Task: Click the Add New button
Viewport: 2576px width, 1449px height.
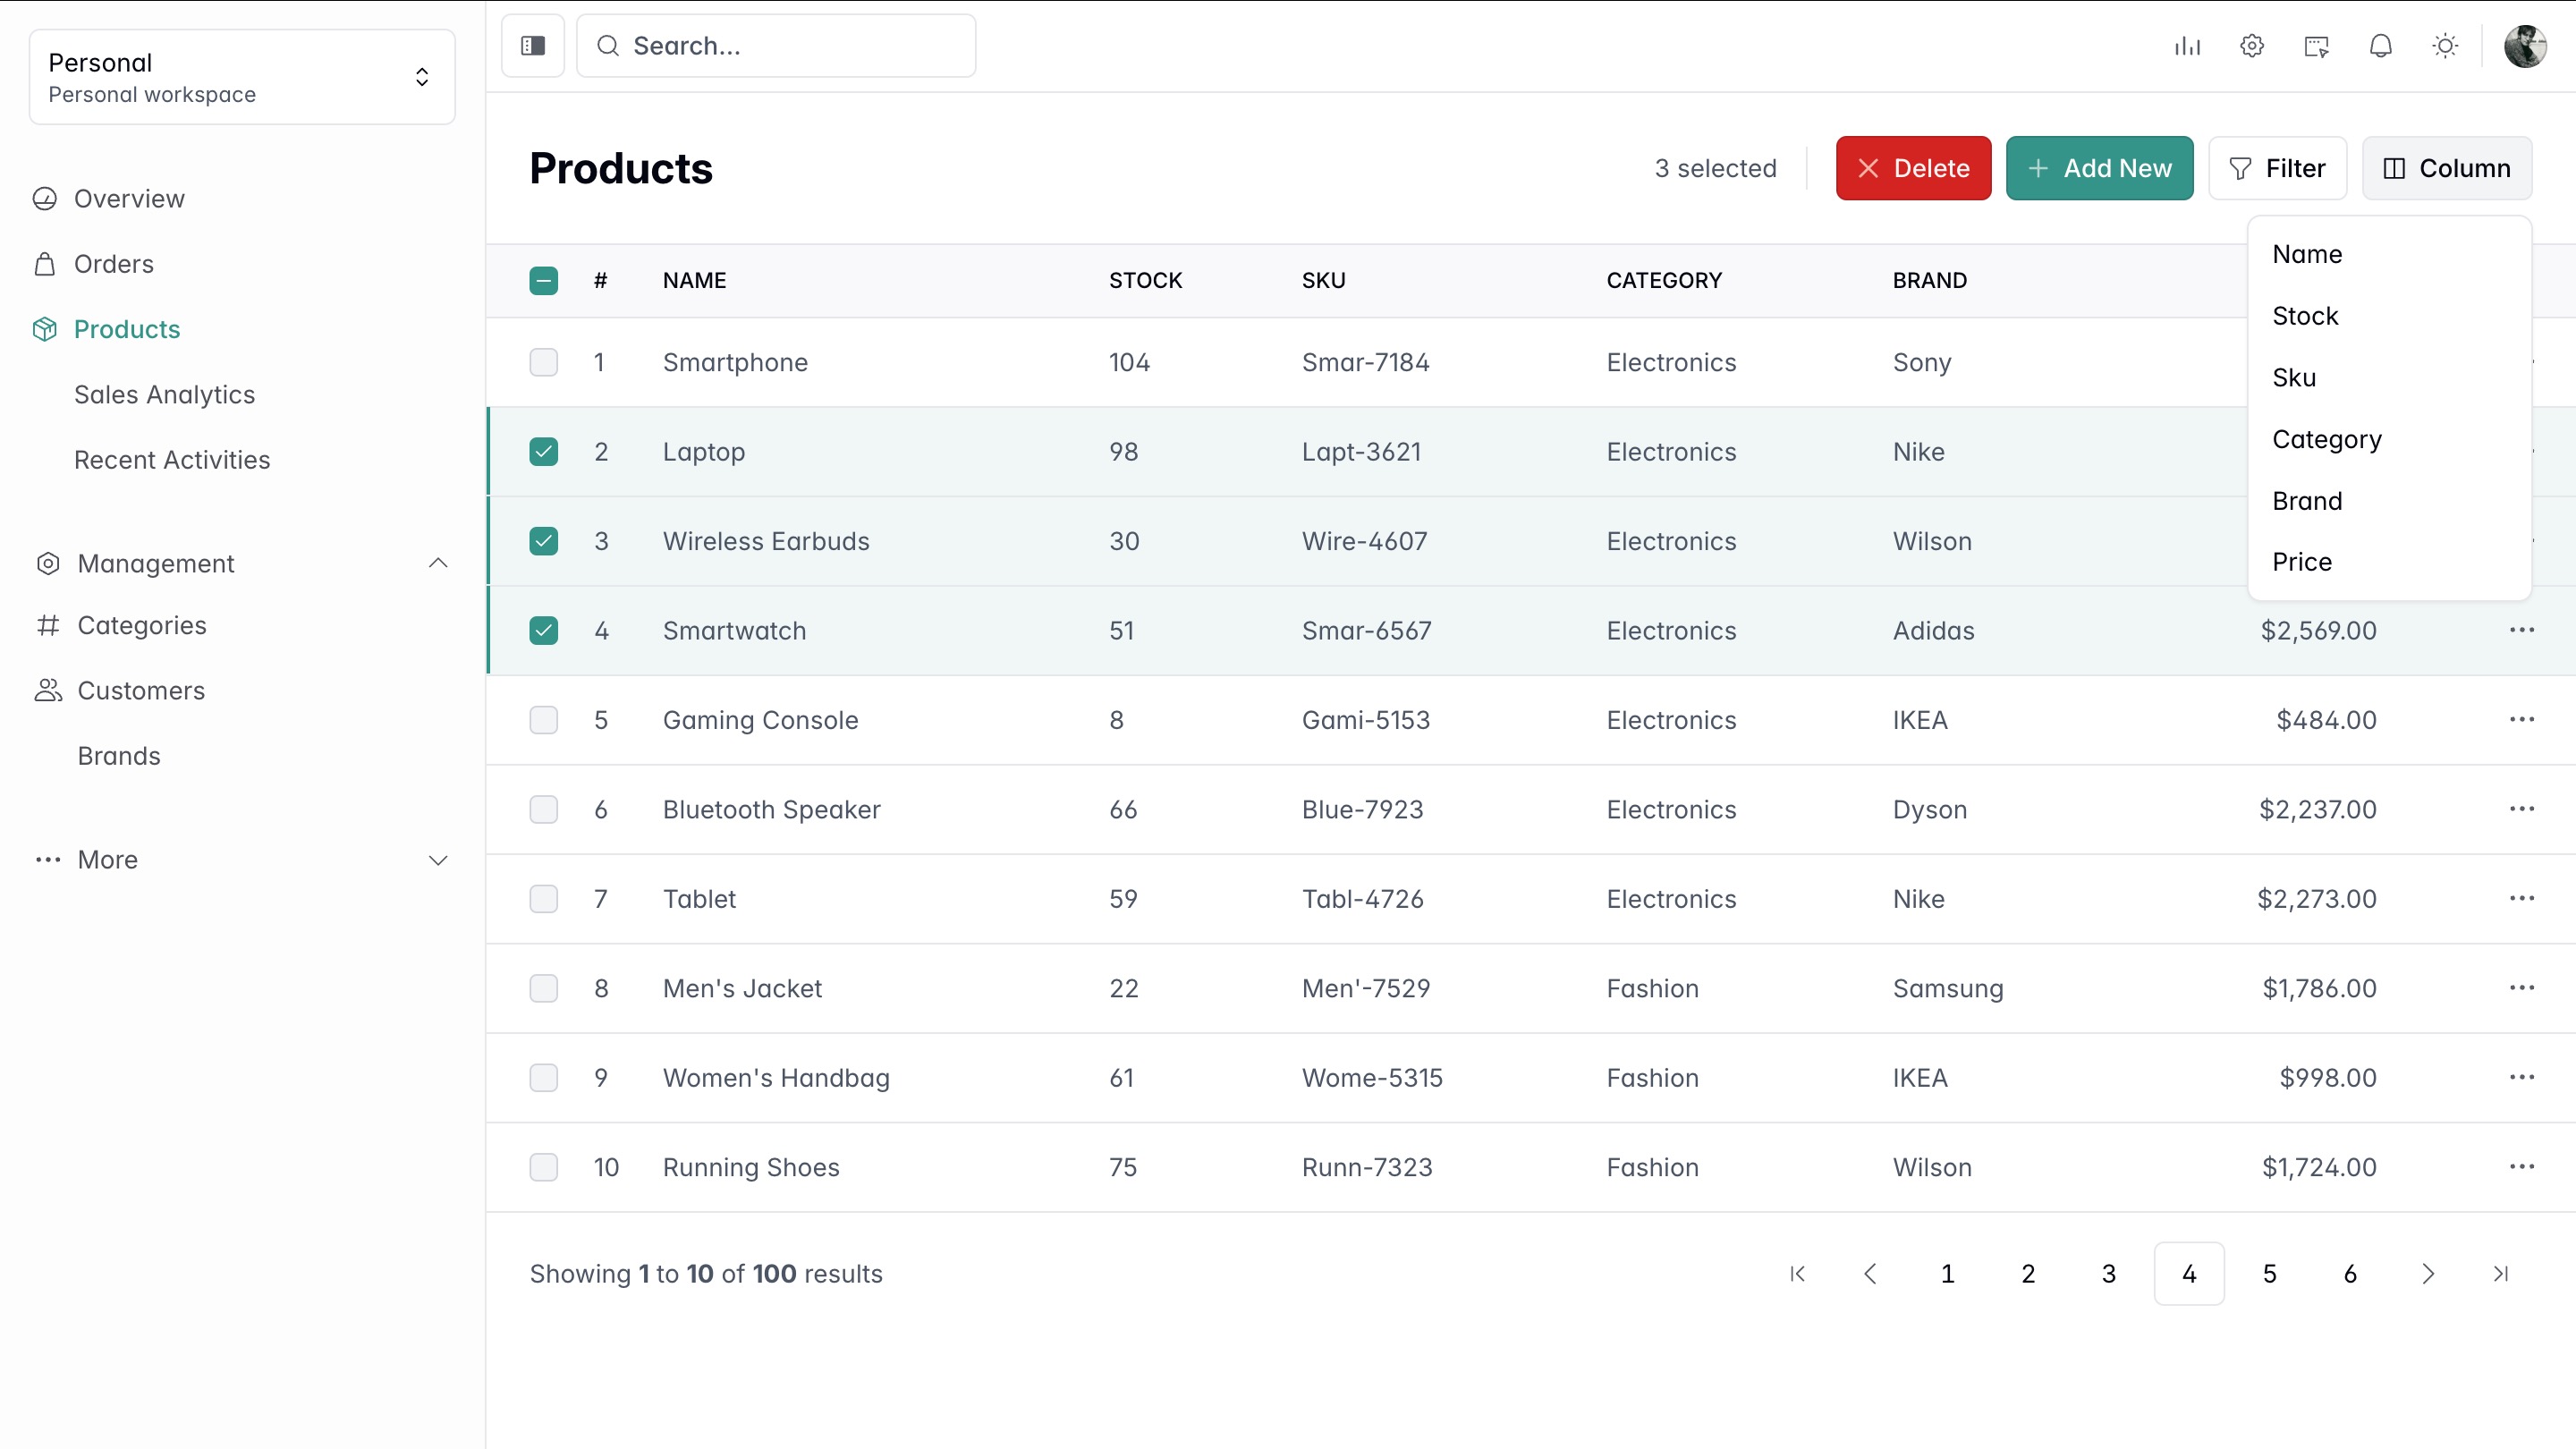Action: tap(2098, 168)
